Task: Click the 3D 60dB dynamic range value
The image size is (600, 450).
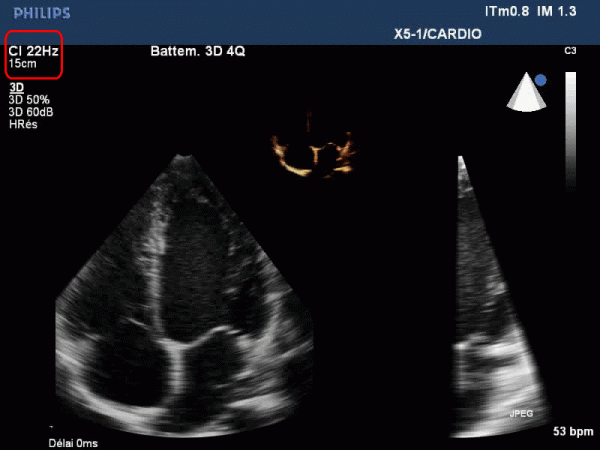Action: [31, 112]
